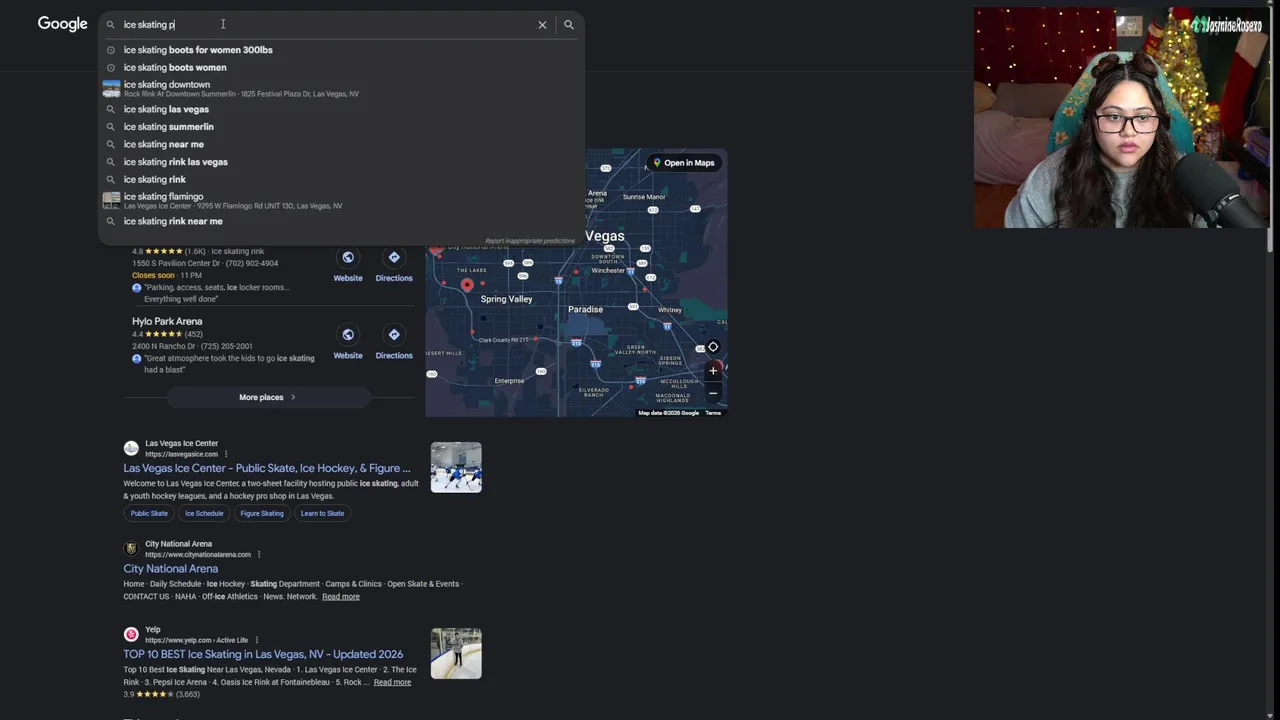Click red location pin near Spring Valley
1280x720 pixels.
click(x=467, y=287)
